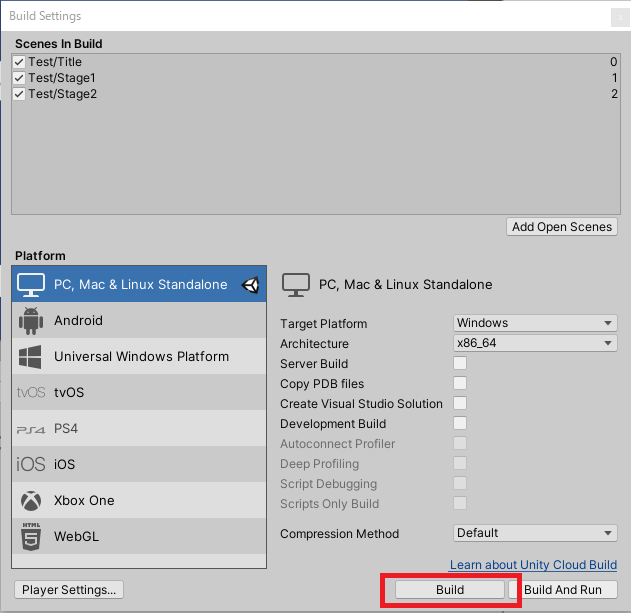The image size is (631, 613).
Task: Open Player Settings
Action: [69, 590]
